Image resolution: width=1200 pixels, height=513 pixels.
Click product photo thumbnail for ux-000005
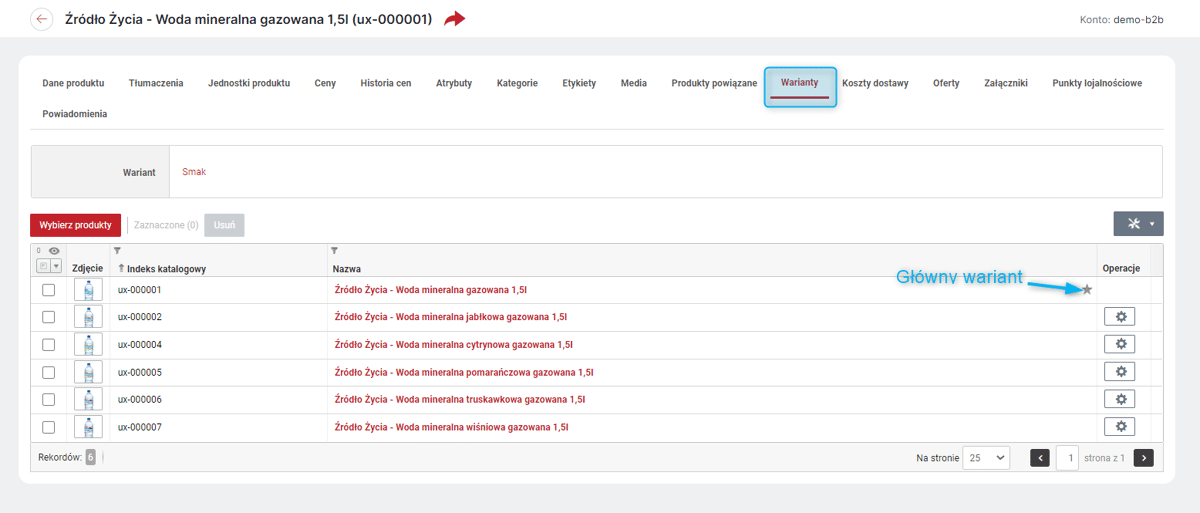point(88,372)
